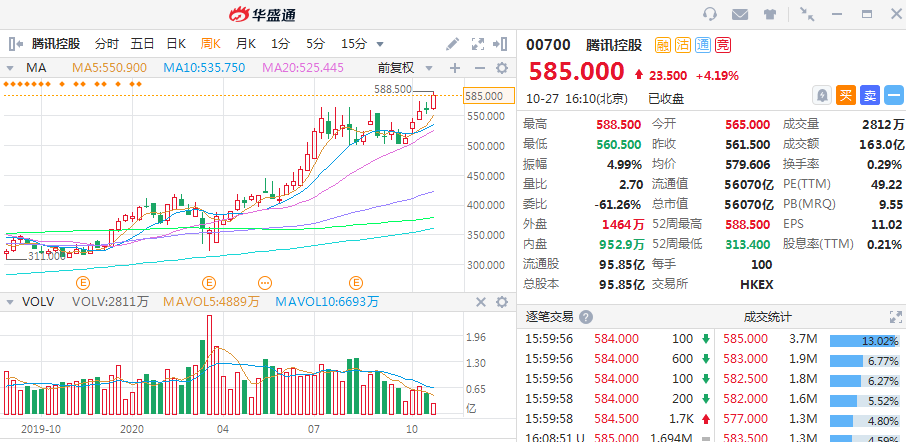
Task: Expand the trade statistics panel icon
Action: point(896,317)
